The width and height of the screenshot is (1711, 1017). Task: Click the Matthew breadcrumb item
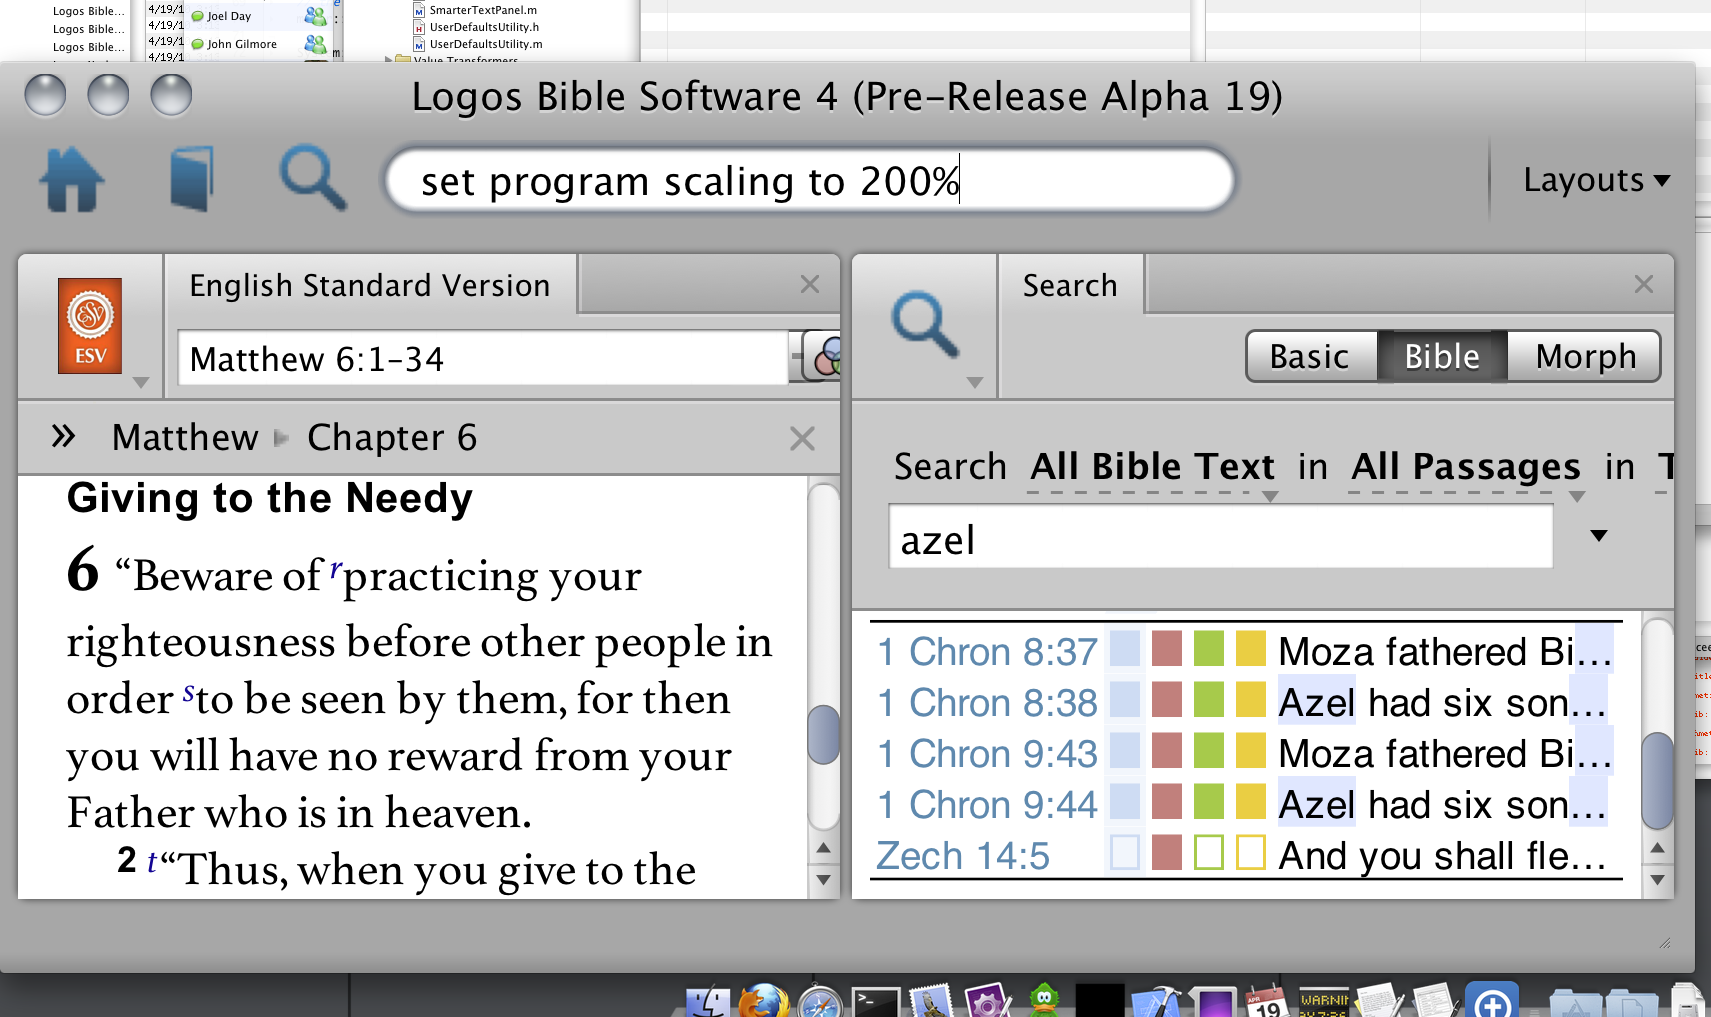pyautogui.click(x=185, y=437)
